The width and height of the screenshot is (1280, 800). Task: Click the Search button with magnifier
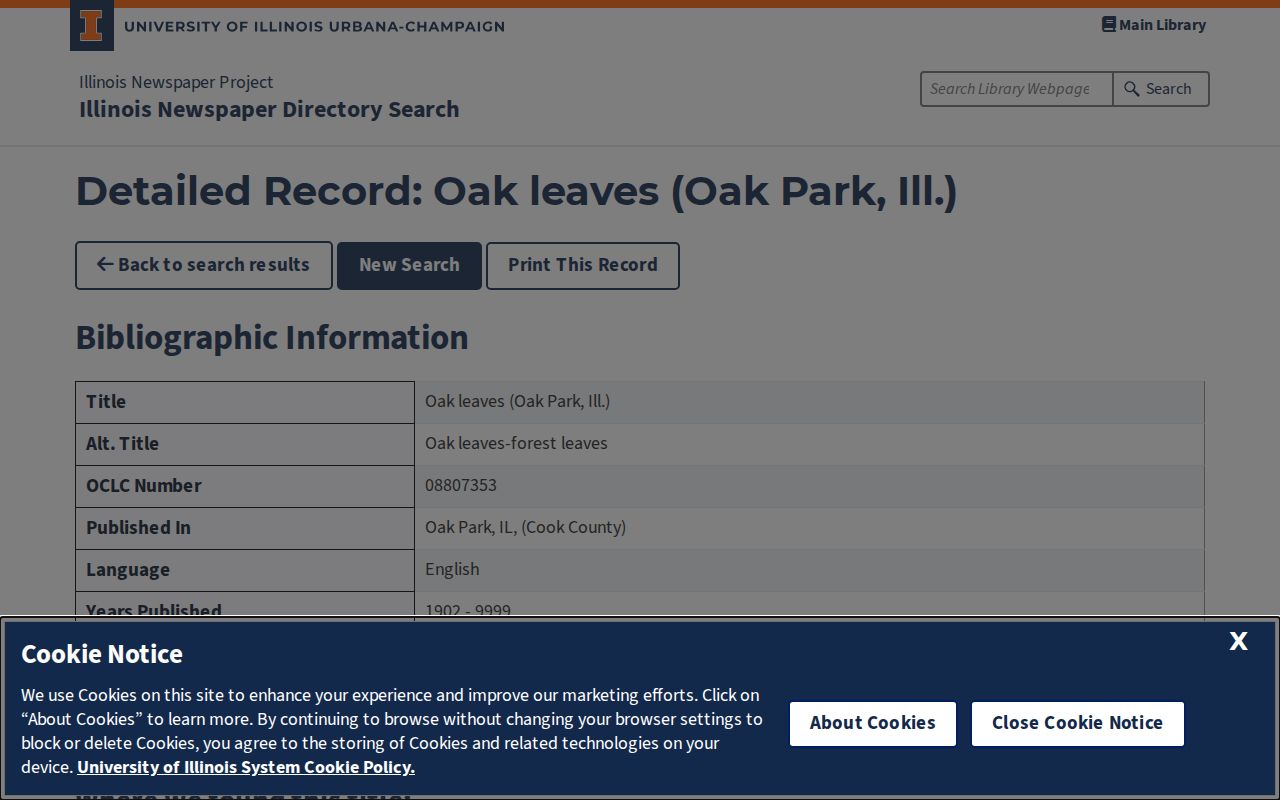point(1161,89)
